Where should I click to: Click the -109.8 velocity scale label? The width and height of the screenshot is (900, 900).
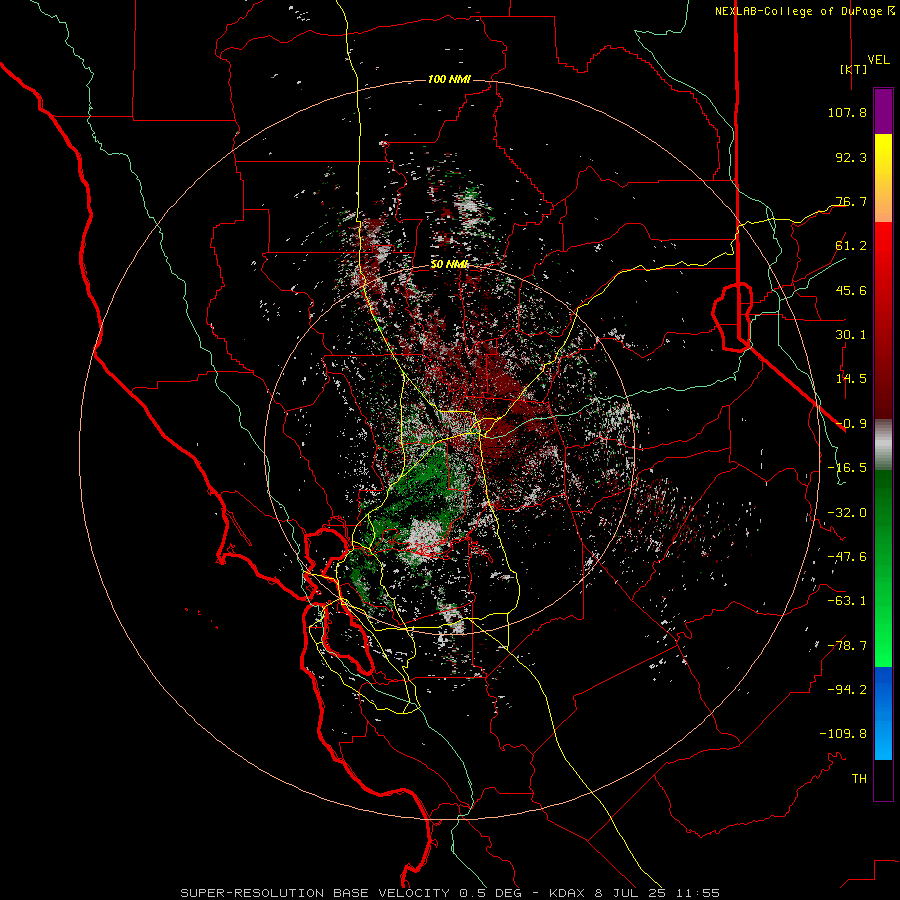pyautogui.click(x=843, y=734)
